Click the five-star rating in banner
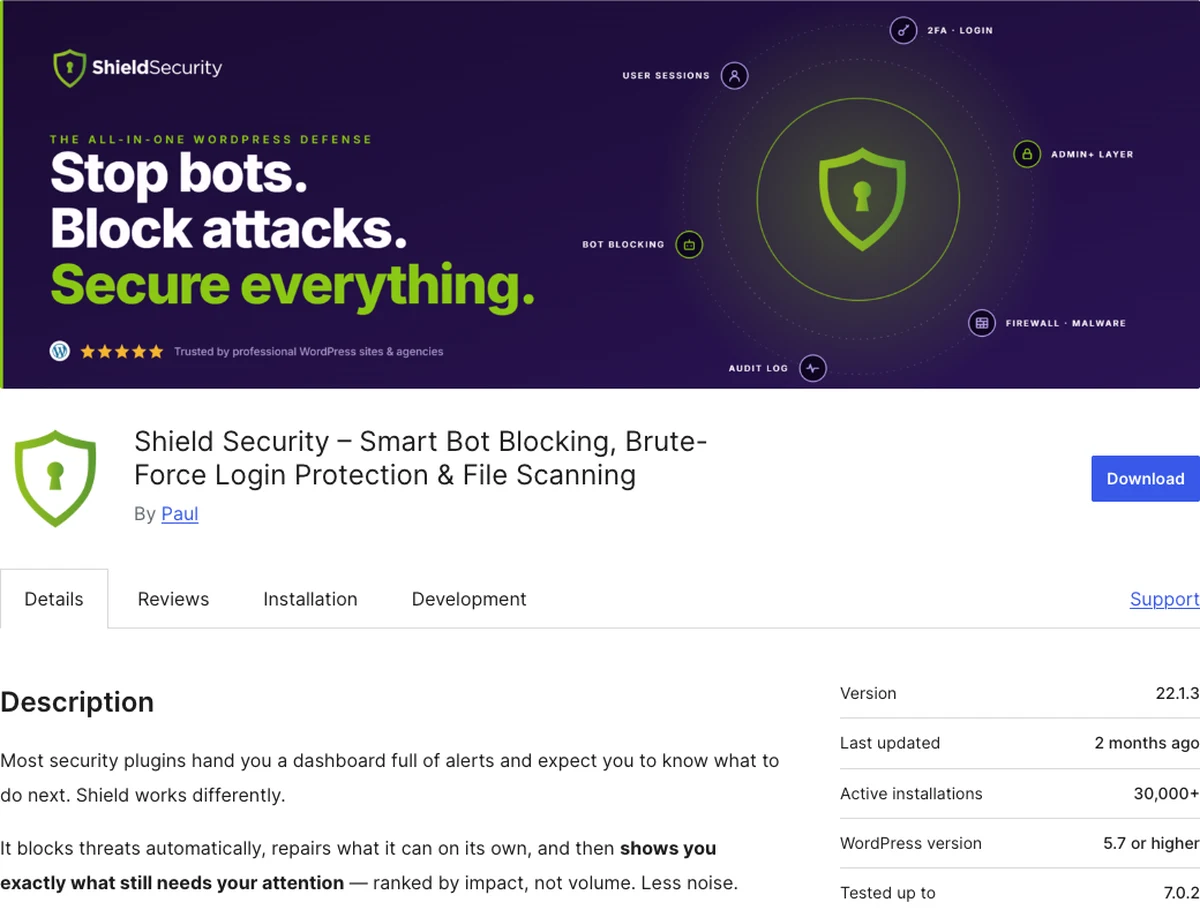The width and height of the screenshot is (1200, 910). point(121,351)
